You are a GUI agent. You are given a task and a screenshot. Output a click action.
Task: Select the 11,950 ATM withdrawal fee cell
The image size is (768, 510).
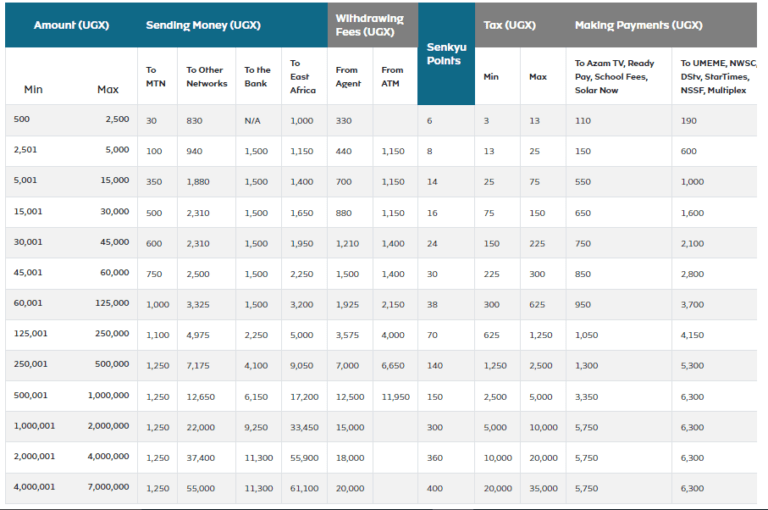(x=395, y=396)
